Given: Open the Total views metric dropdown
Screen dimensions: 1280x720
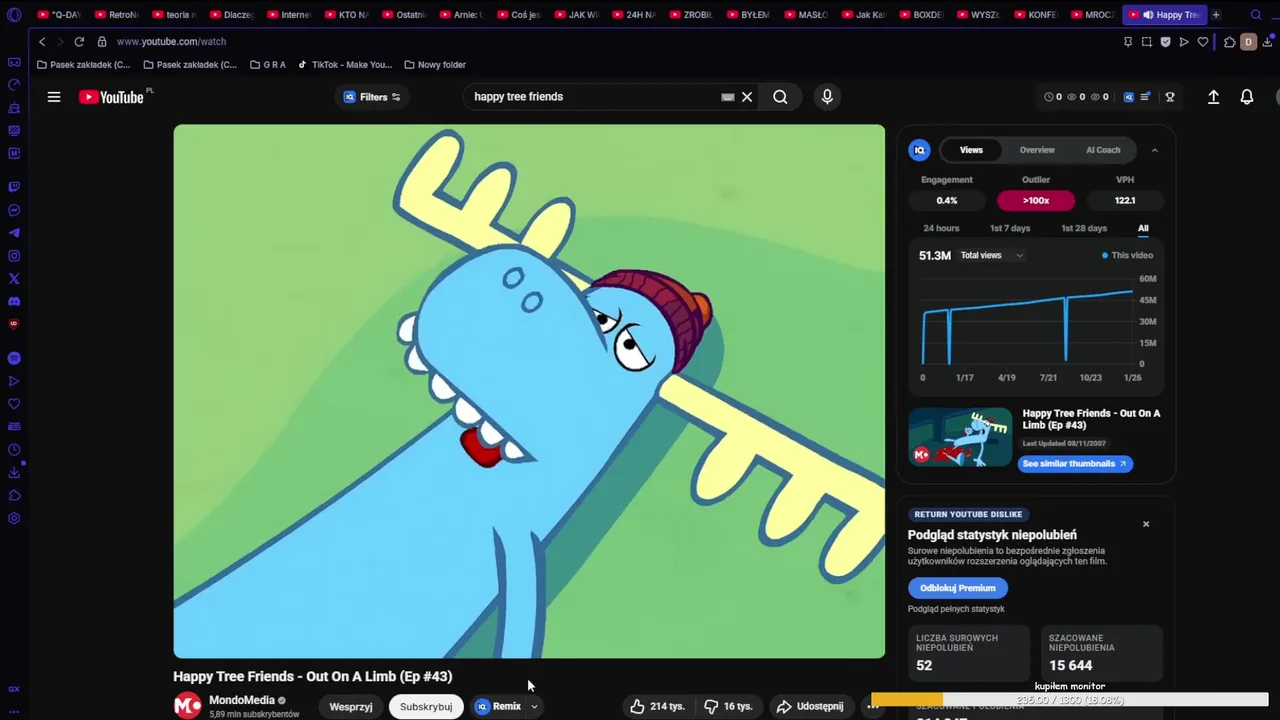Looking at the screenshot, I should [991, 255].
